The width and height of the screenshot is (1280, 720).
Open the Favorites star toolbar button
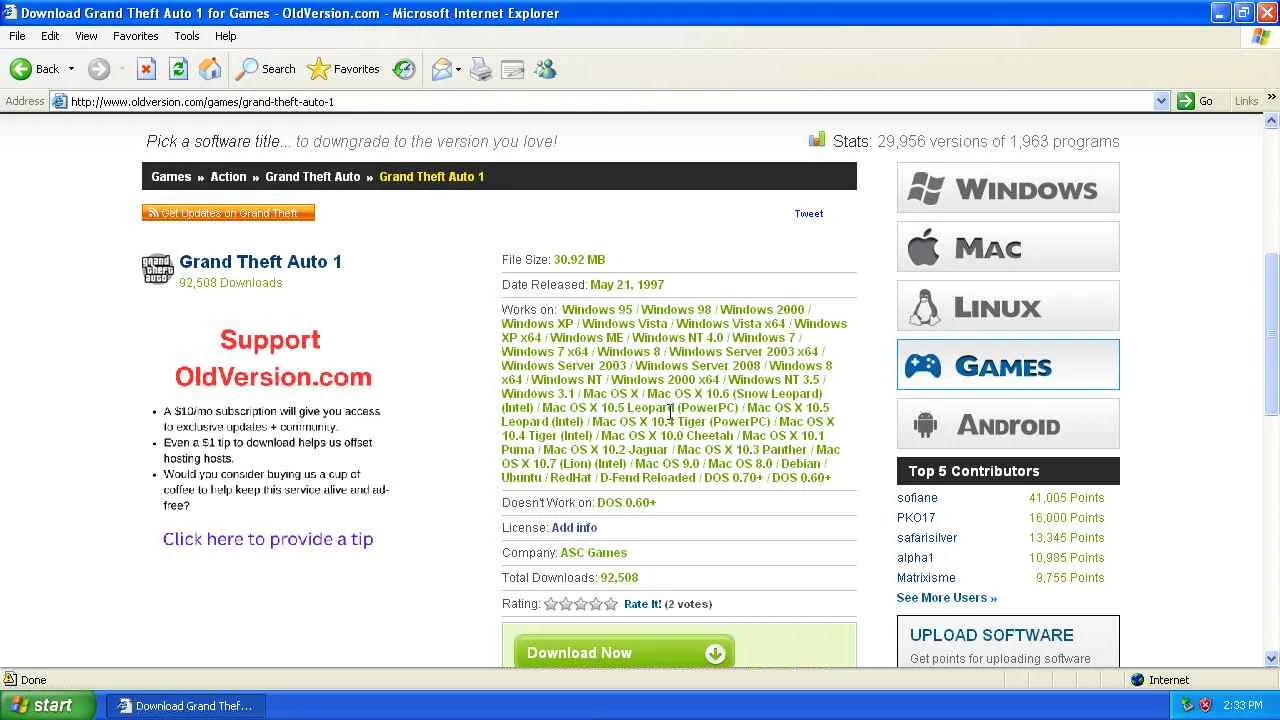344,69
